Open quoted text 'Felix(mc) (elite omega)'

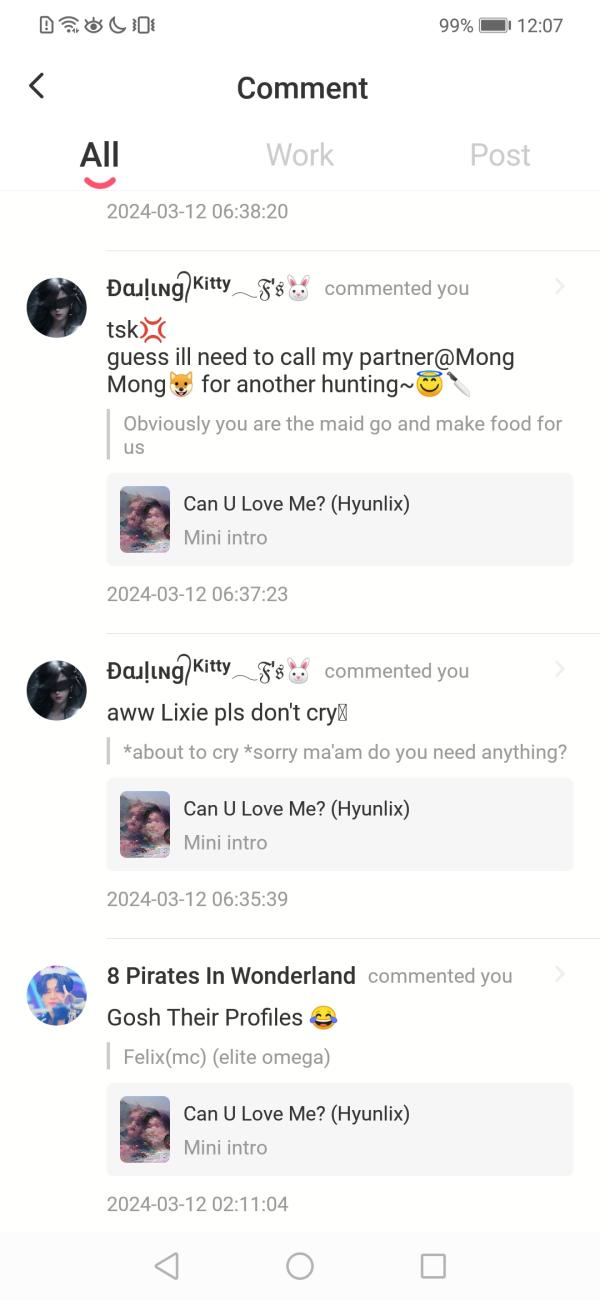[227, 1056]
